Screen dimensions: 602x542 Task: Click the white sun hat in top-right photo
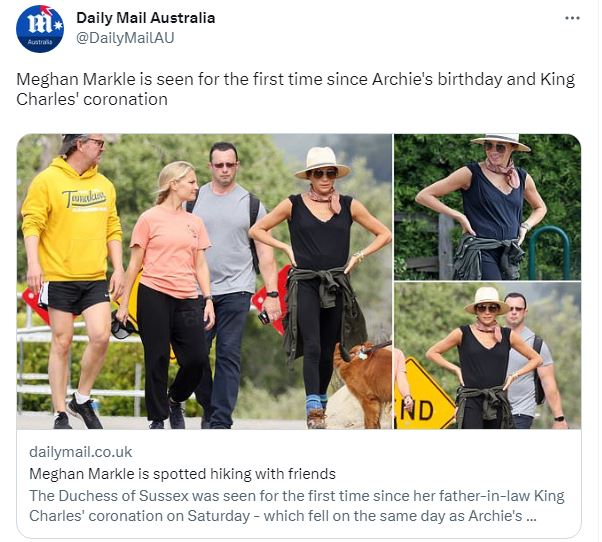tap(500, 139)
